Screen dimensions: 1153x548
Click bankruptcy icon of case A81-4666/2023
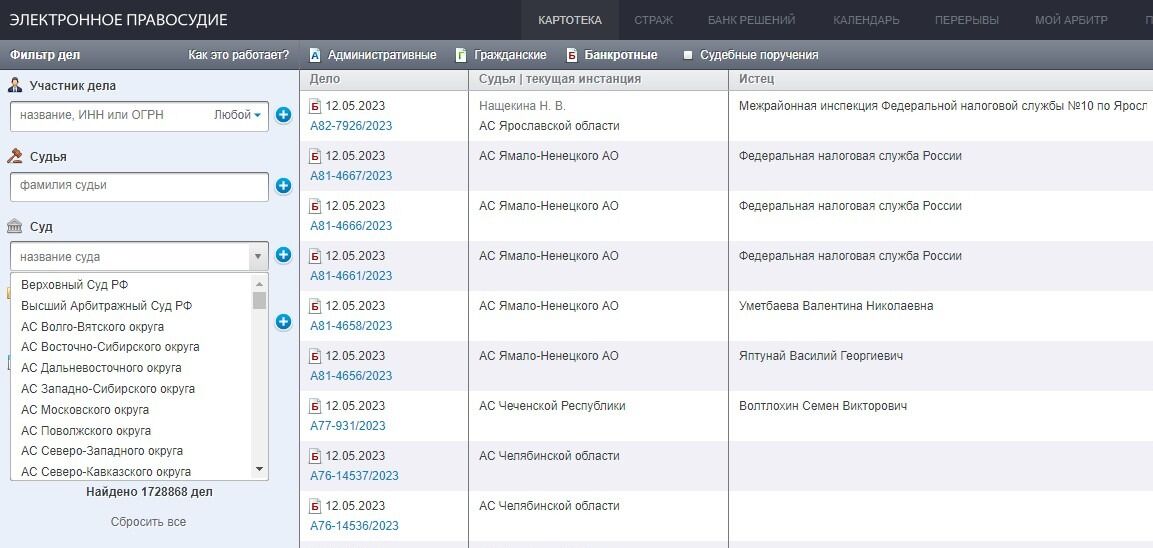point(315,206)
